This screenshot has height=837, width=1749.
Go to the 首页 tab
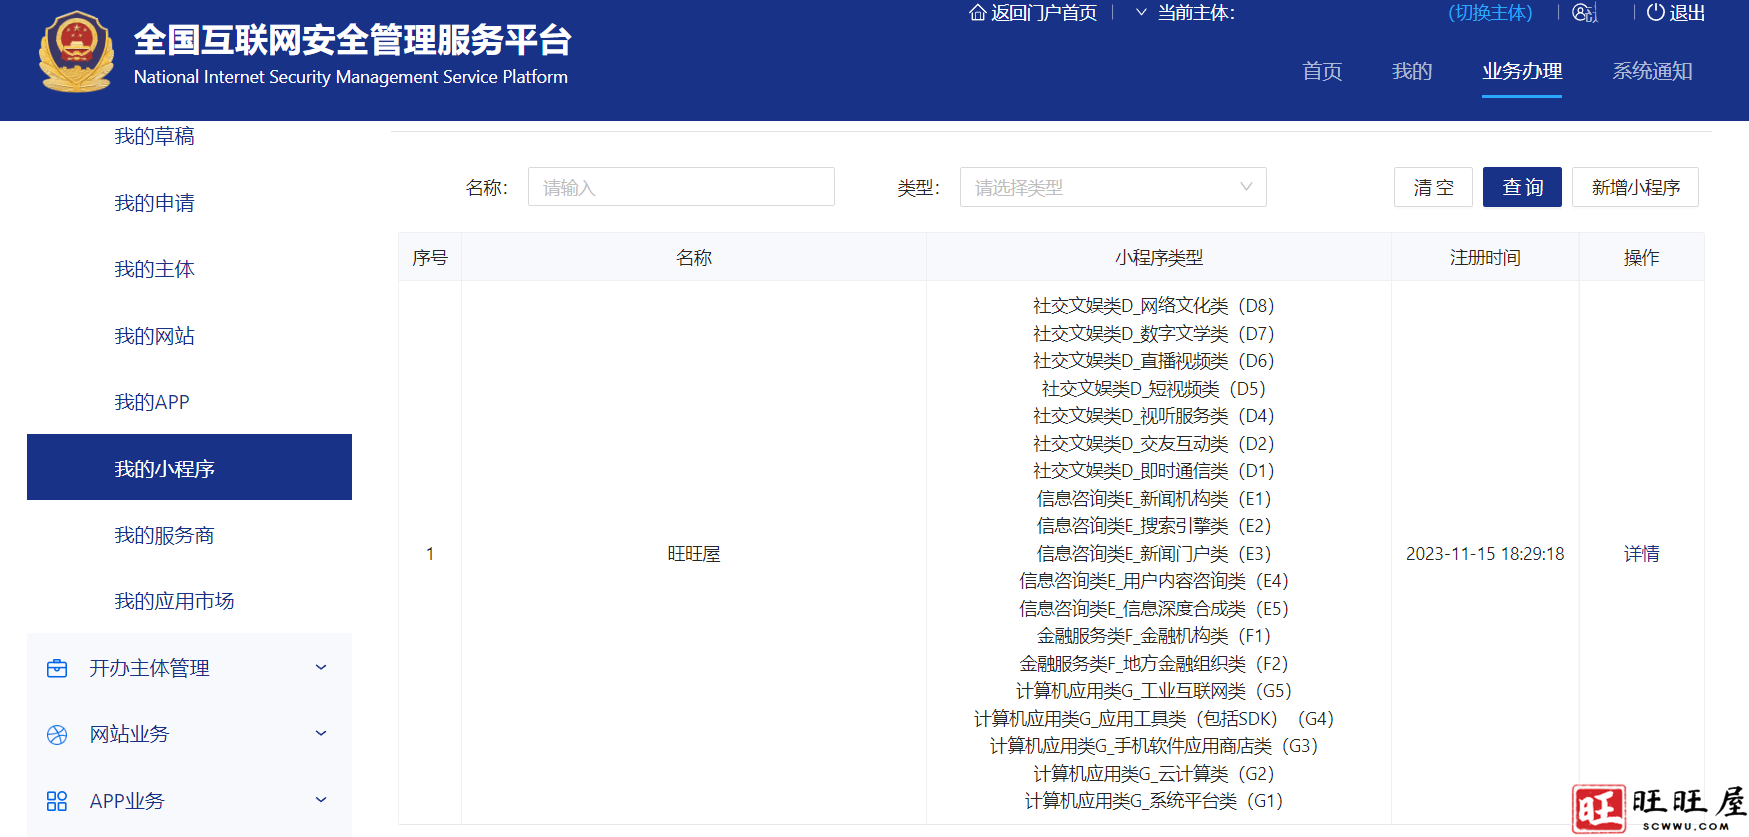1322,71
